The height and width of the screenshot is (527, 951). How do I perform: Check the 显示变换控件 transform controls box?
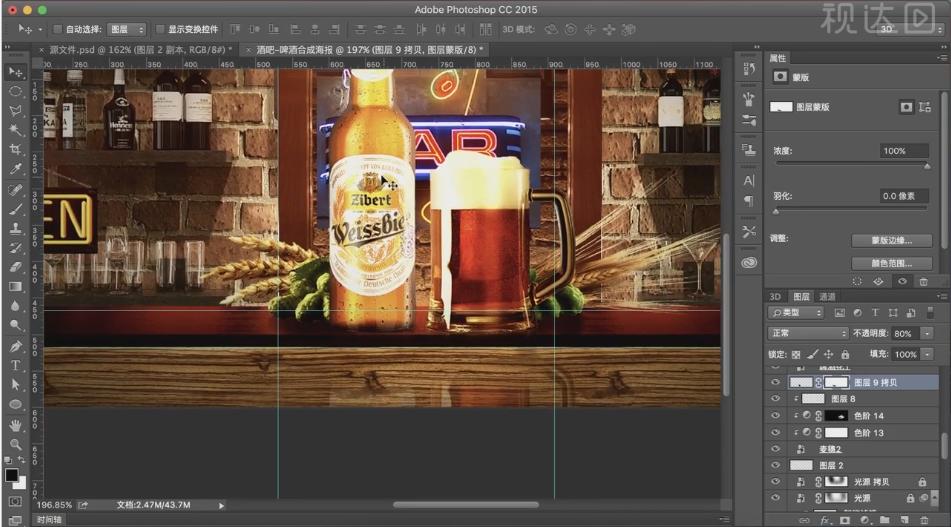pyautogui.click(x=160, y=29)
